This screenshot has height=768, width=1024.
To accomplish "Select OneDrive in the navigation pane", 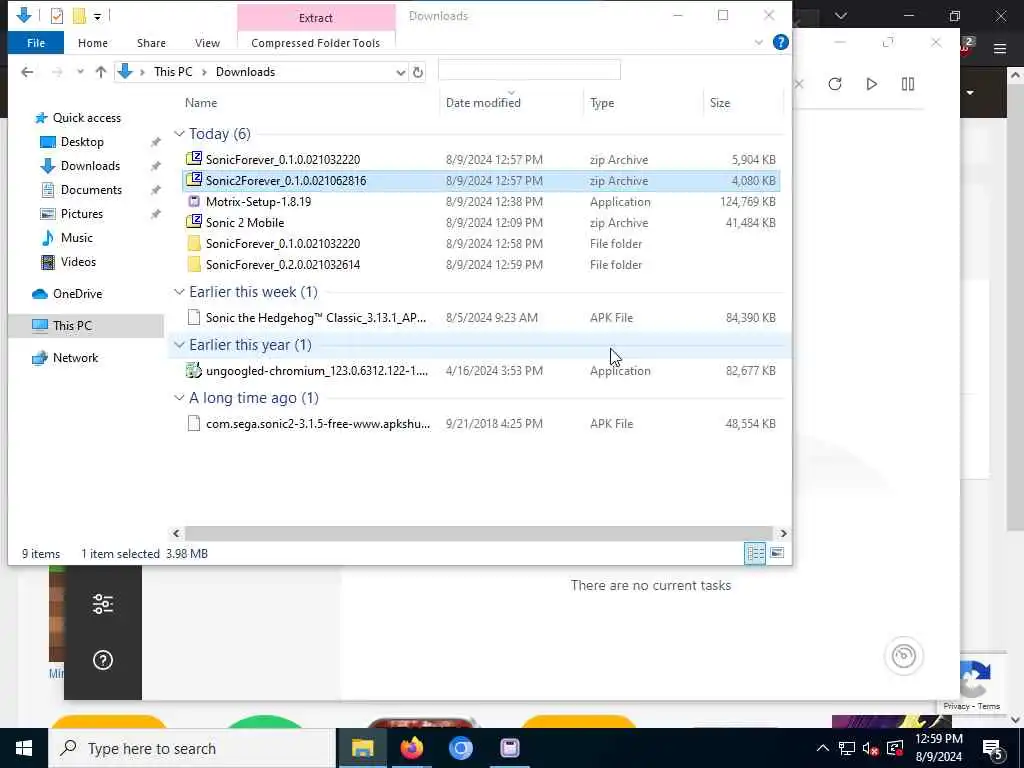I will point(77,294).
